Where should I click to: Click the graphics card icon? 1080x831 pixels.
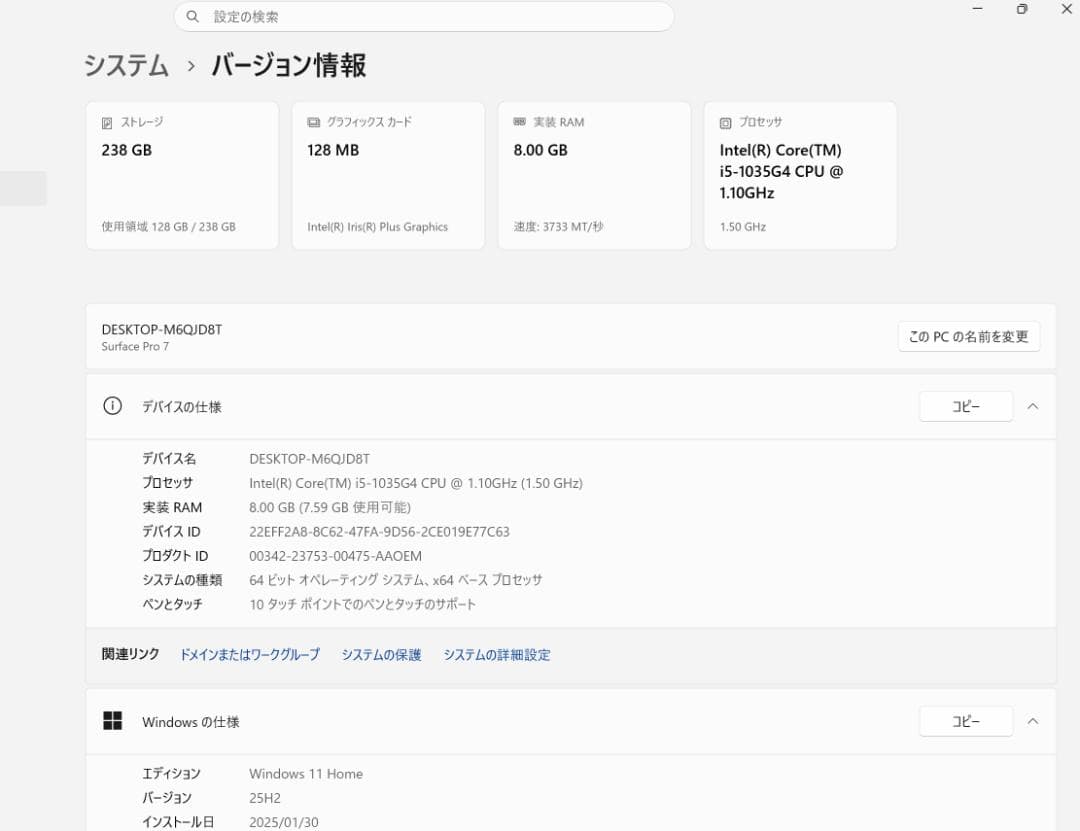click(x=313, y=123)
